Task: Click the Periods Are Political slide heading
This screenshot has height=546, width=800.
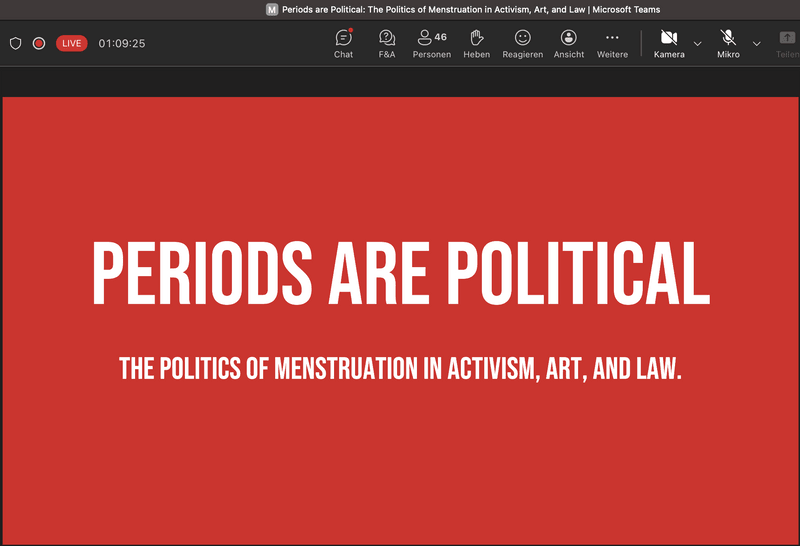Action: click(400, 274)
